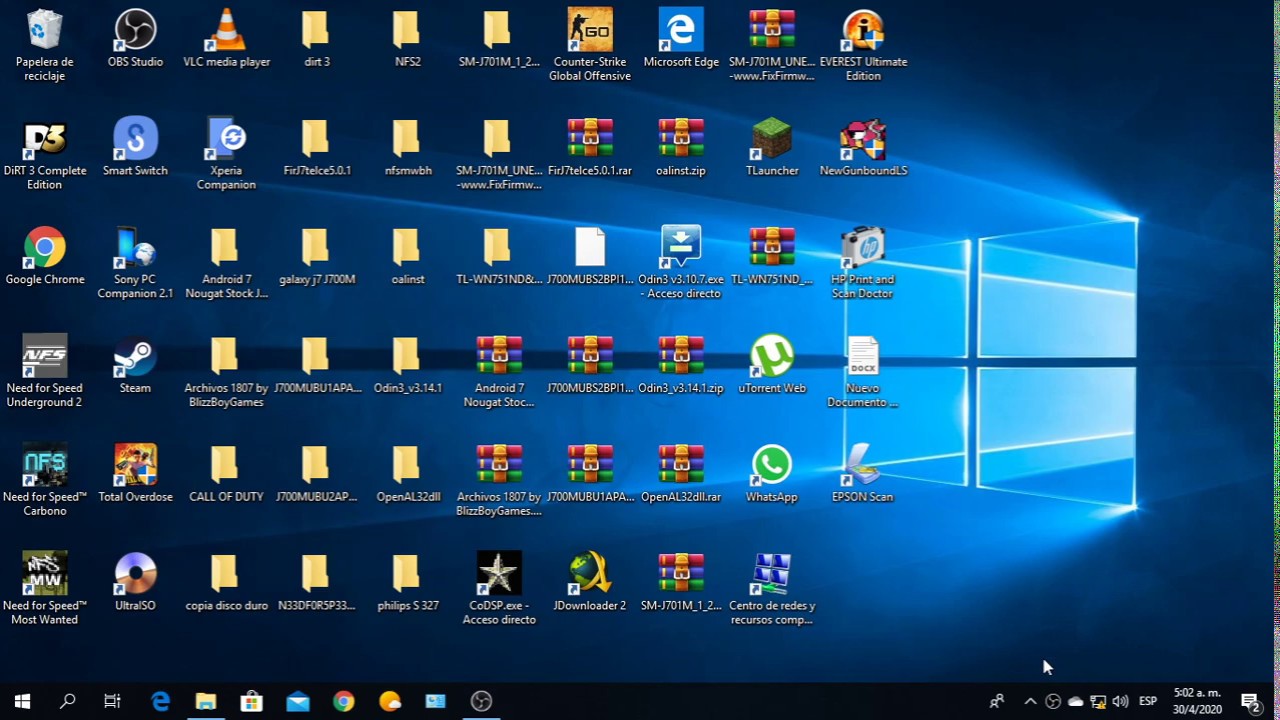Screen dimensions: 1280x720
Task: Select the FirJ7telce5.0.1.rar archive
Action: point(590,148)
